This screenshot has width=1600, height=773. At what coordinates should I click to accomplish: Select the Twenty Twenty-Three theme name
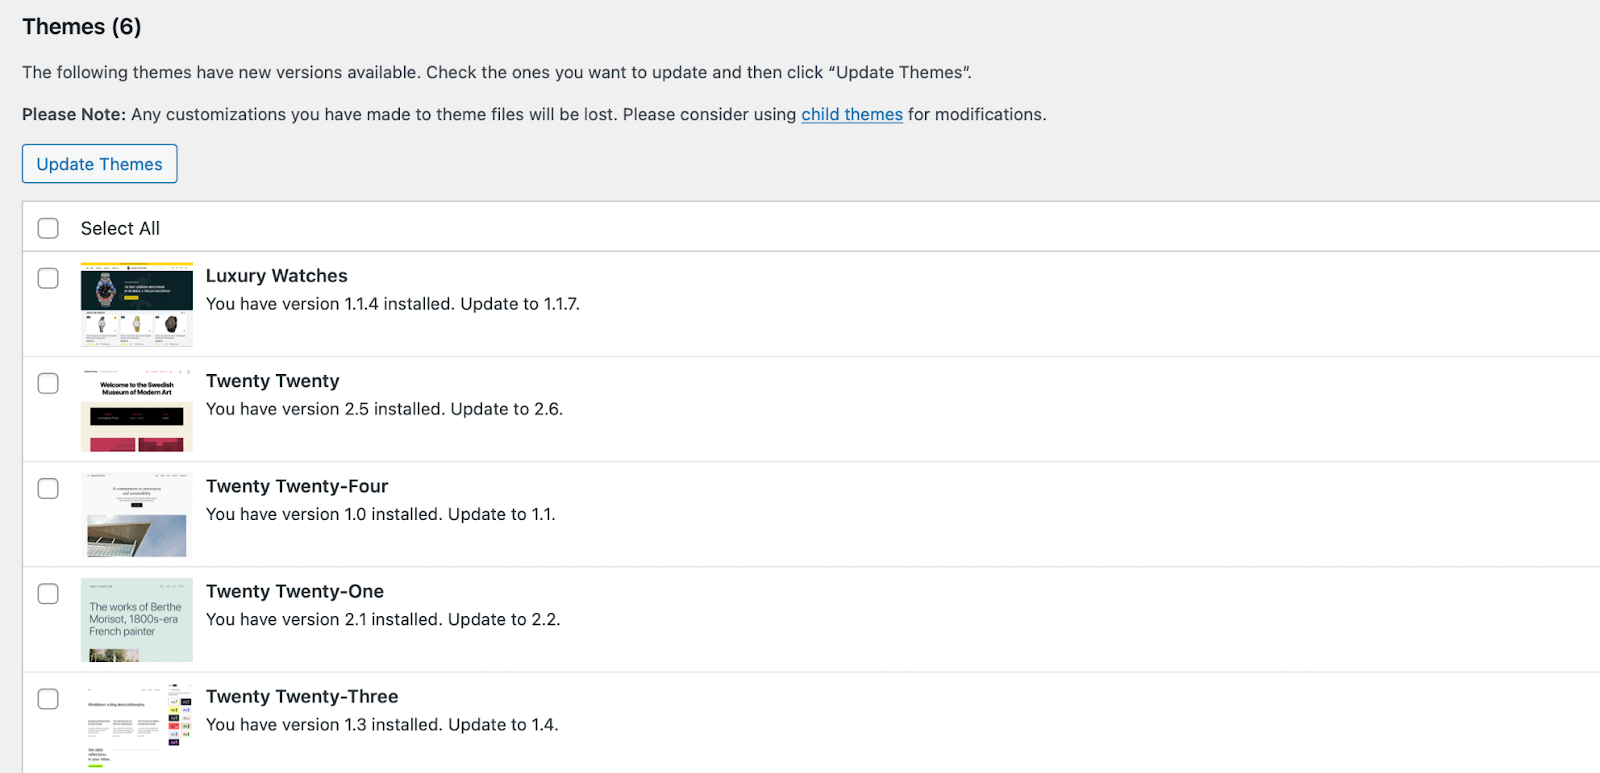tap(302, 696)
